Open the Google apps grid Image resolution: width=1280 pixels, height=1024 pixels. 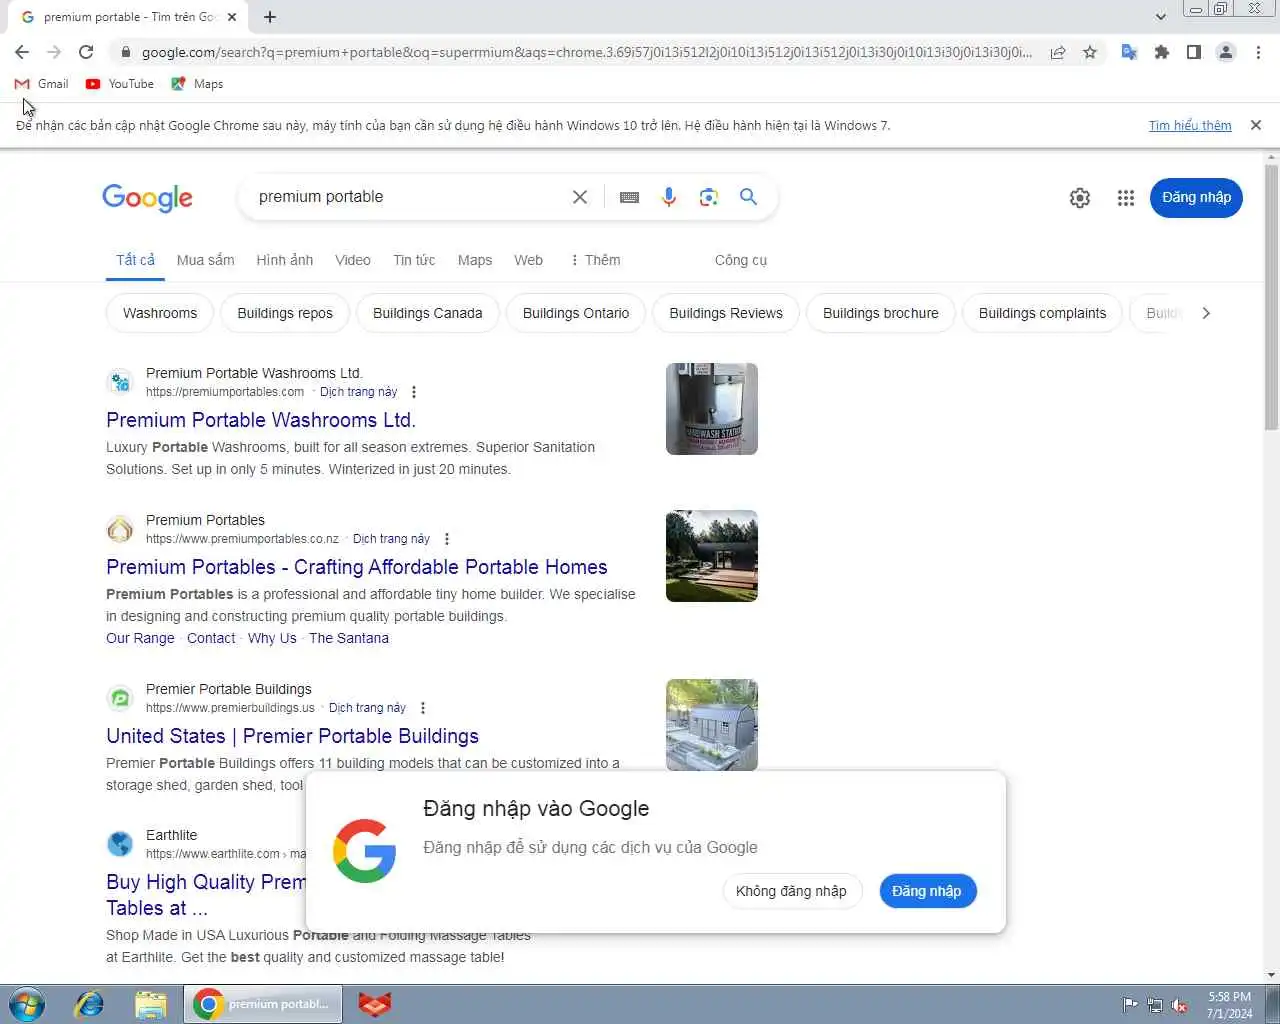[1126, 198]
